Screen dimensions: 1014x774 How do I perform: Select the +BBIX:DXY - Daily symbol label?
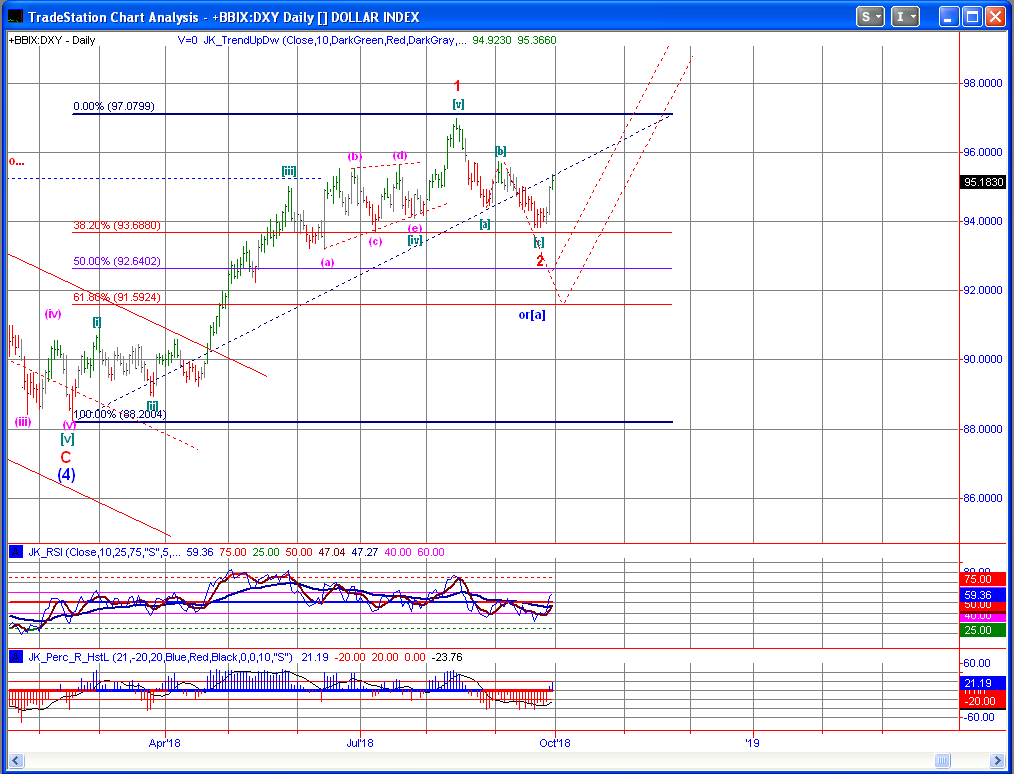52,40
